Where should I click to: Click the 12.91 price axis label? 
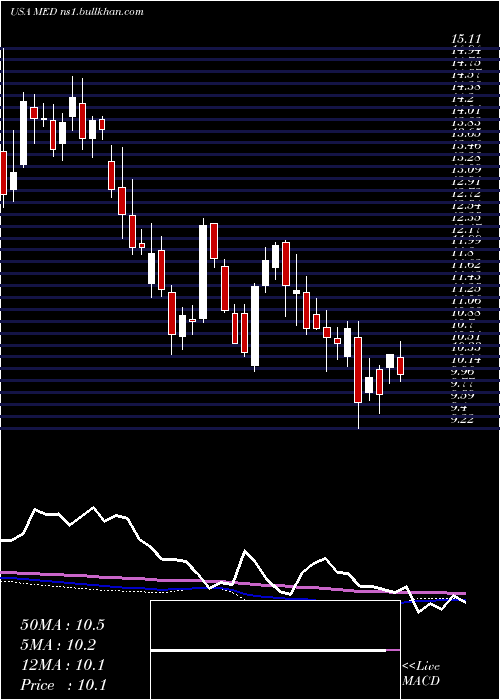click(x=467, y=182)
